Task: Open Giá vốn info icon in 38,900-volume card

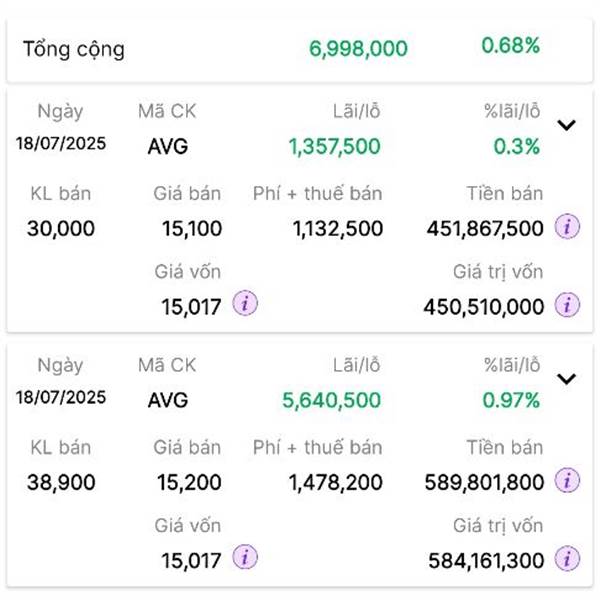Action: 244,558
